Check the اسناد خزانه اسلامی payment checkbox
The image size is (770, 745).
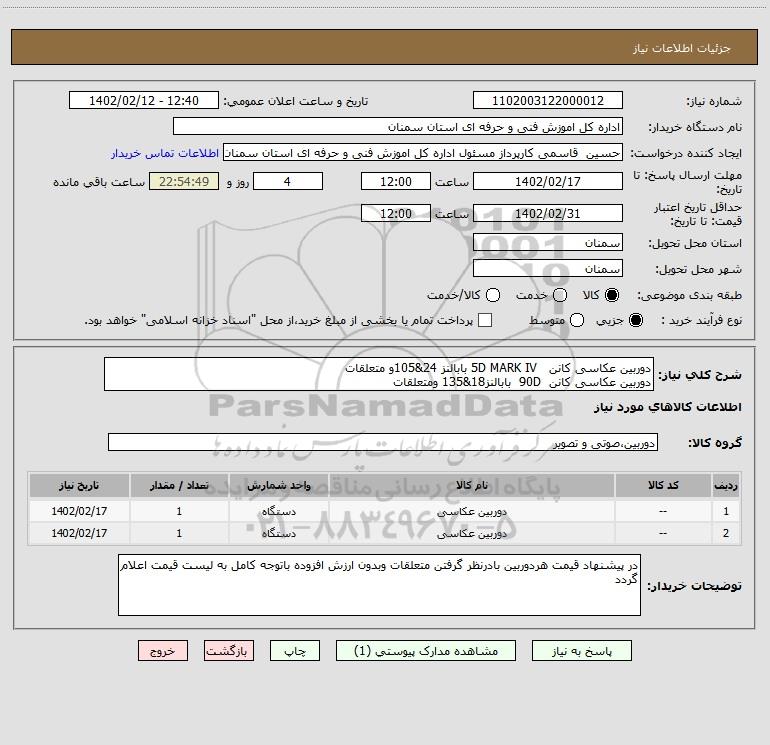[x=485, y=320]
